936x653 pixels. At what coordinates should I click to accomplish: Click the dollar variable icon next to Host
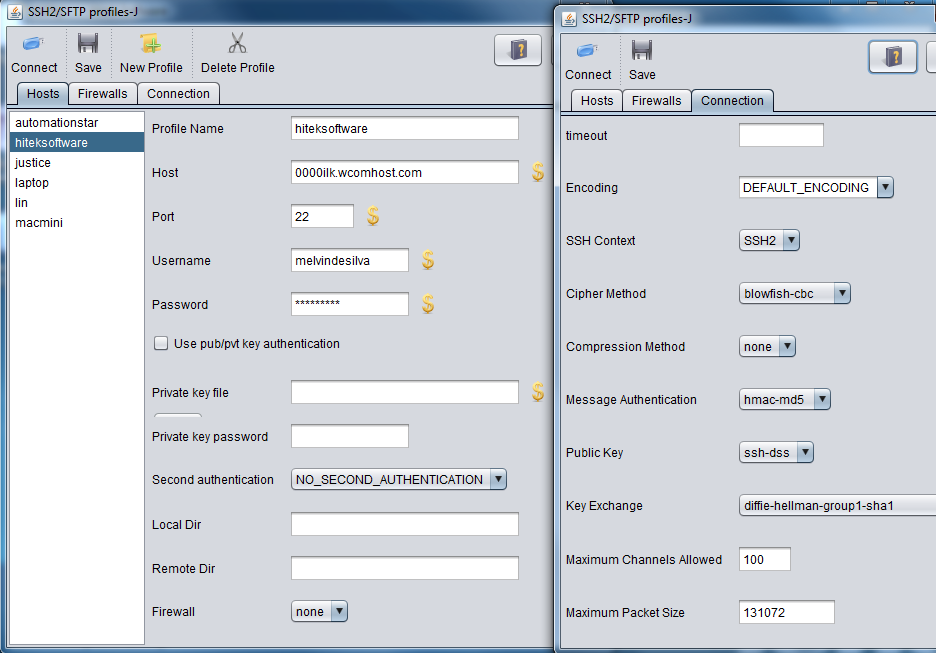pyautogui.click(x=538, y=172)
